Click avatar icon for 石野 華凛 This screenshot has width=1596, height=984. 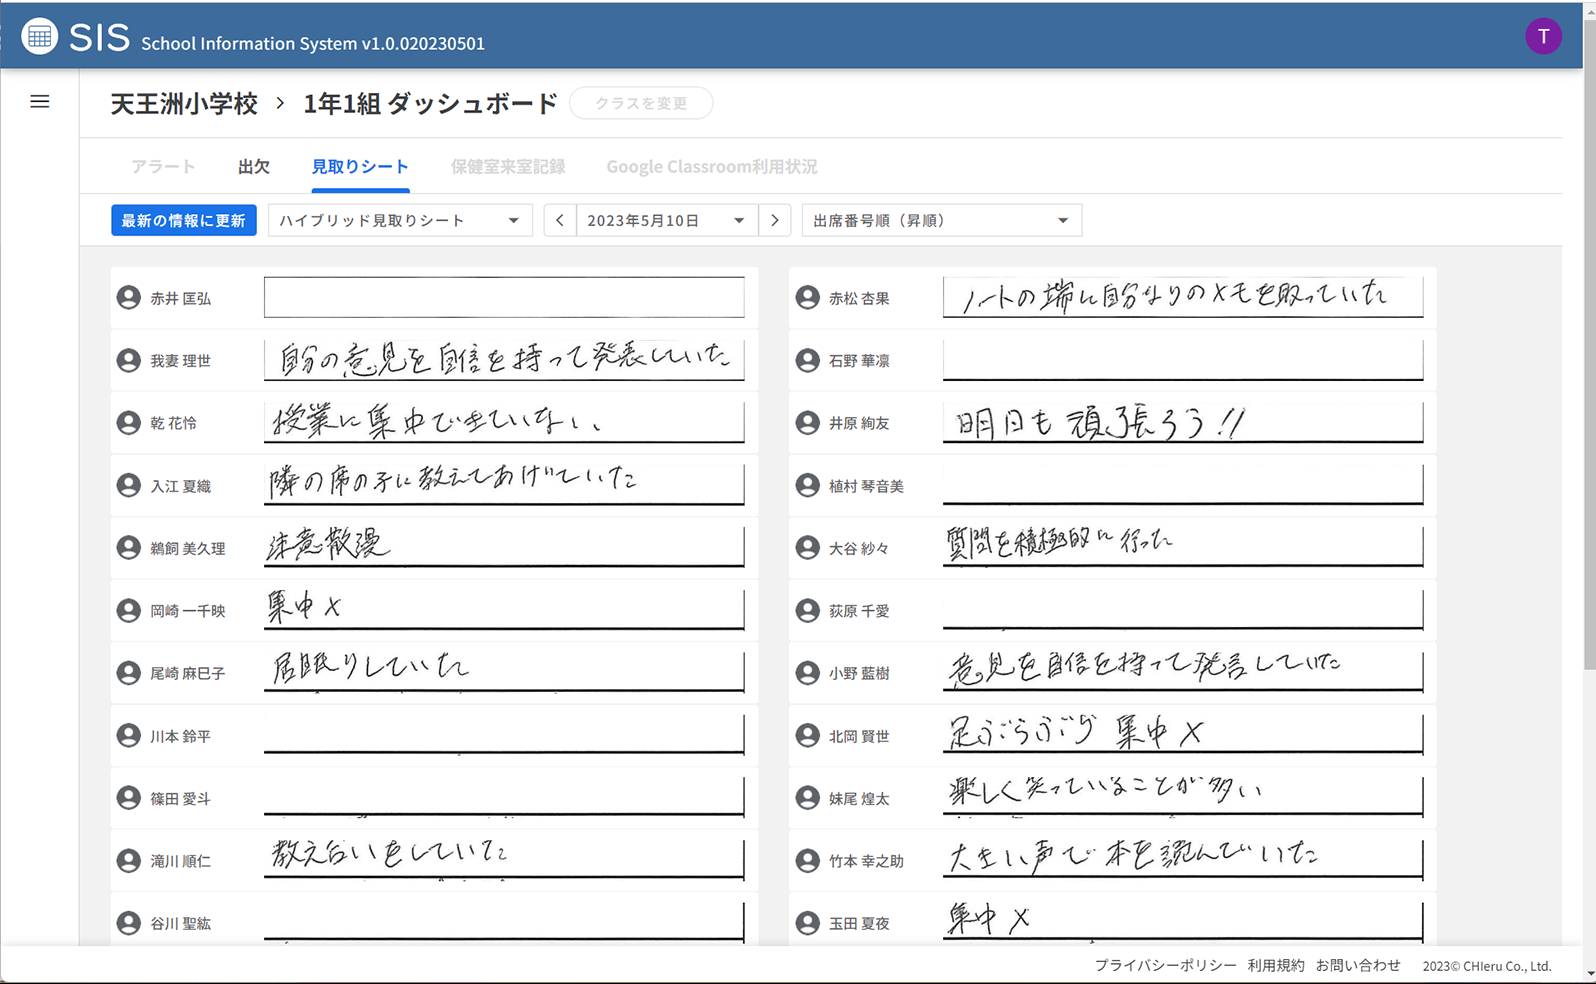point(808,360)
